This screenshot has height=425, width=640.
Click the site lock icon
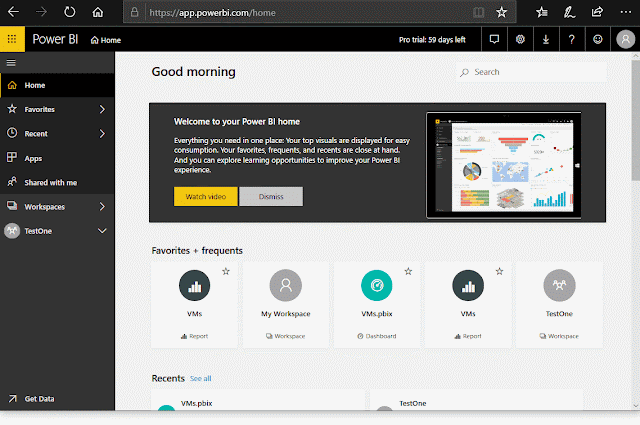click(x=134, y=12)
